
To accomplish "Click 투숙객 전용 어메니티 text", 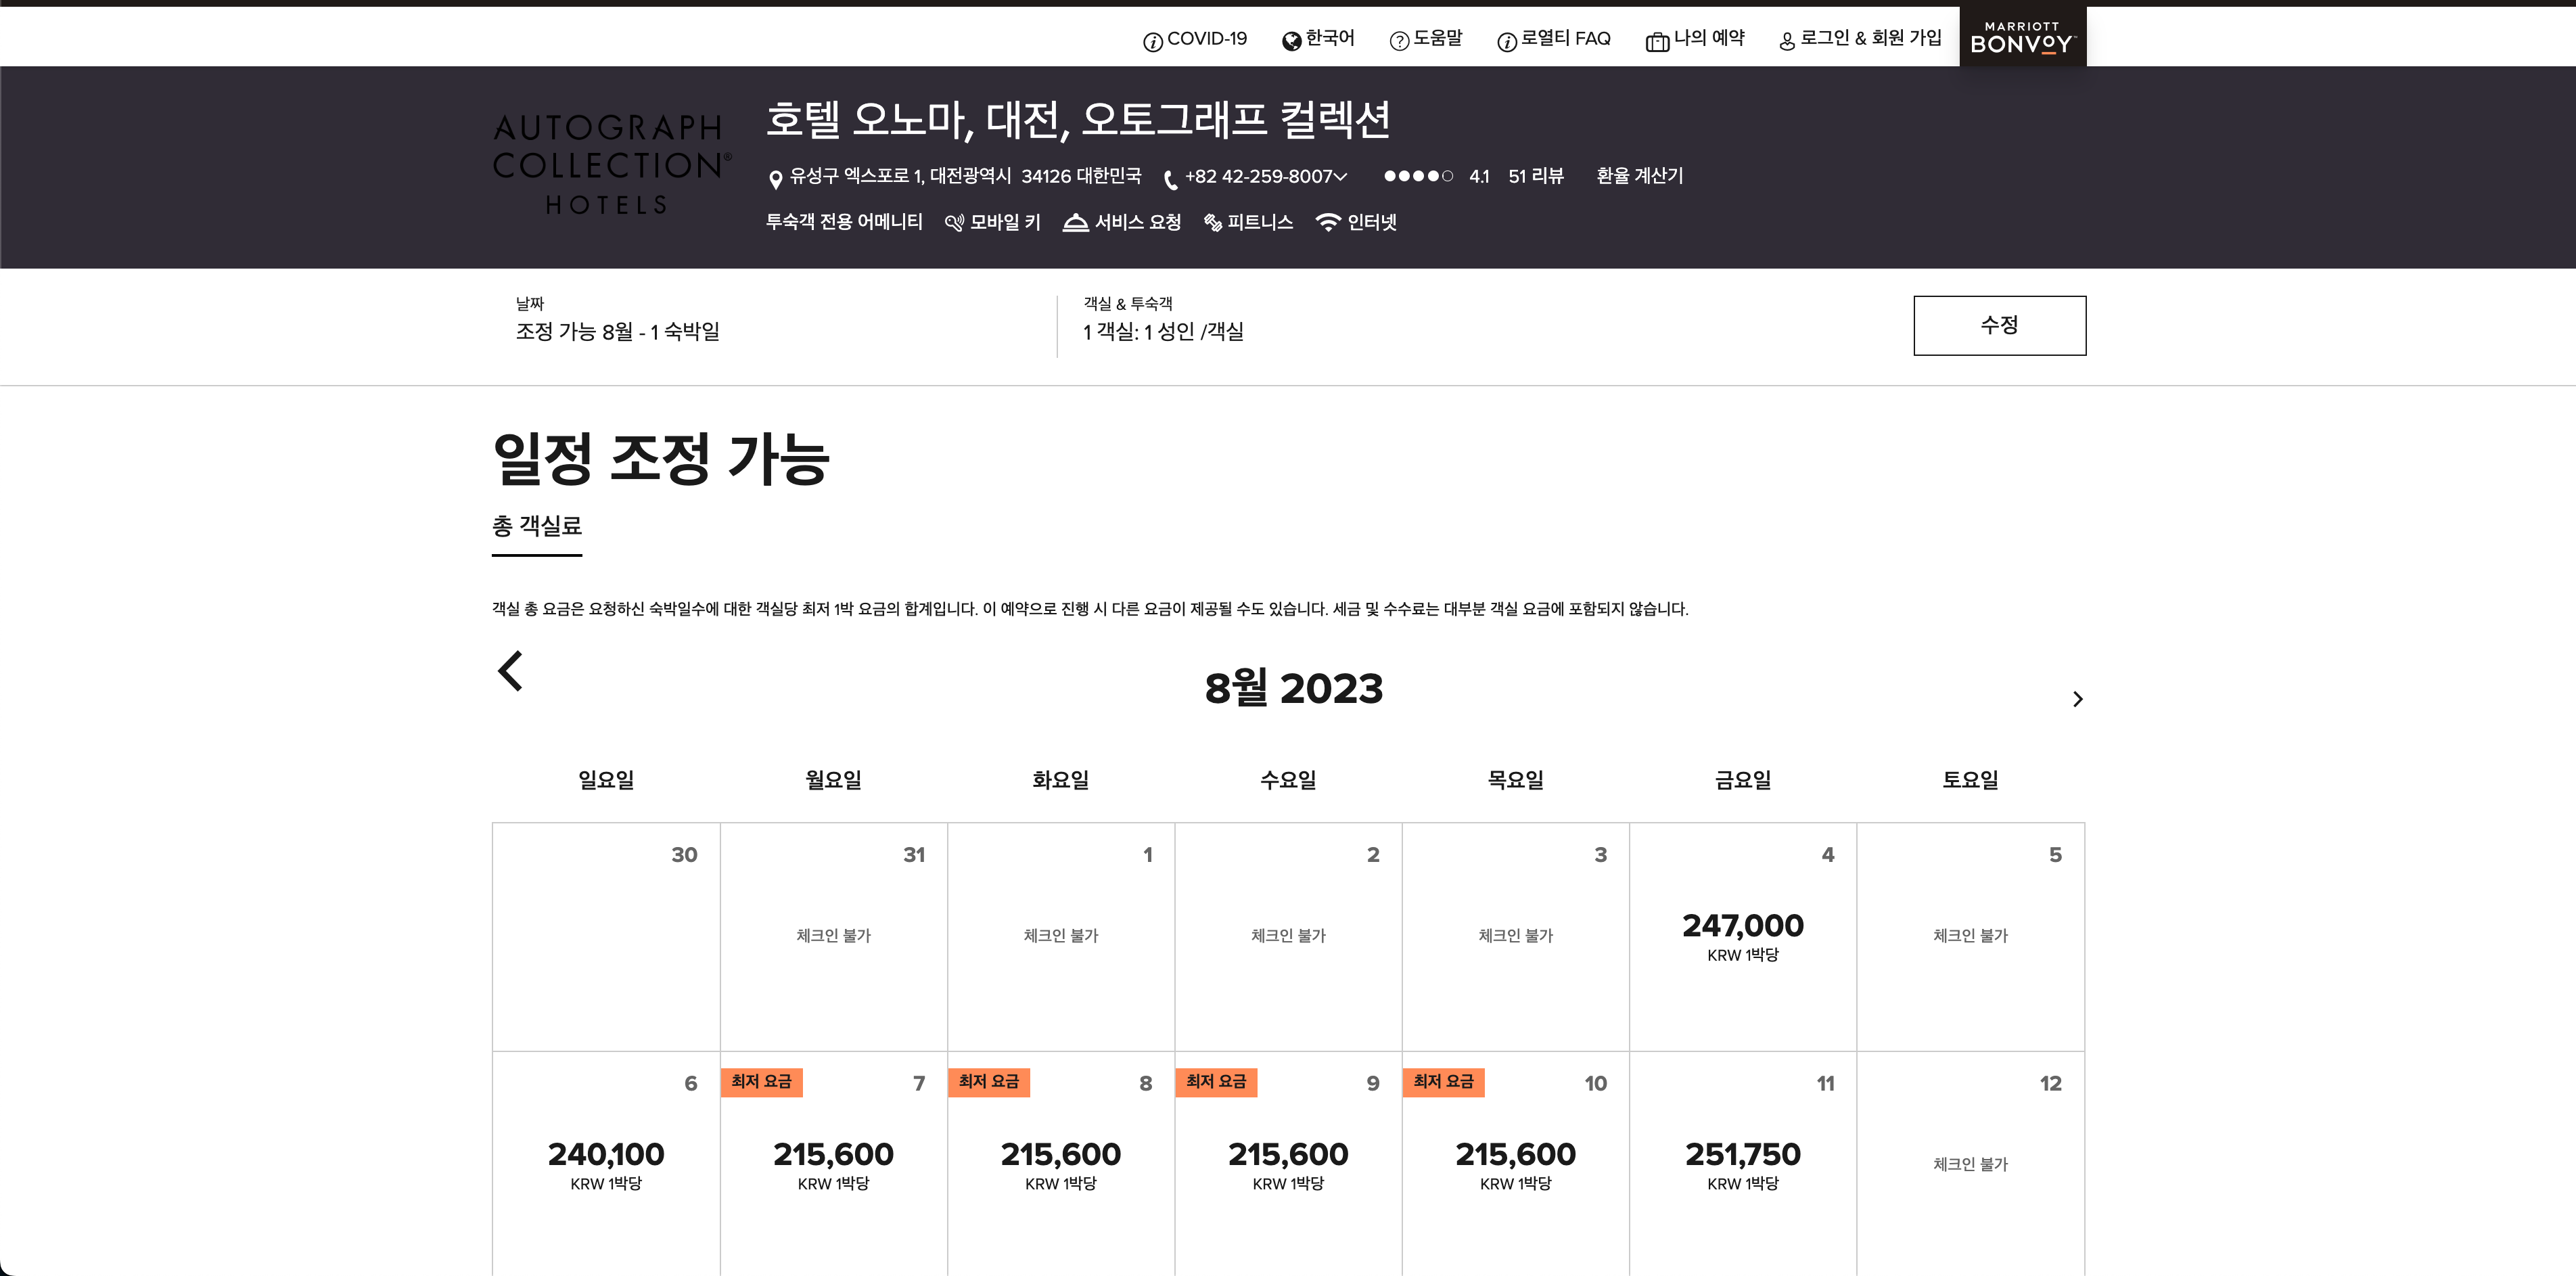I will pyautogui.click(x=844, y=222).
